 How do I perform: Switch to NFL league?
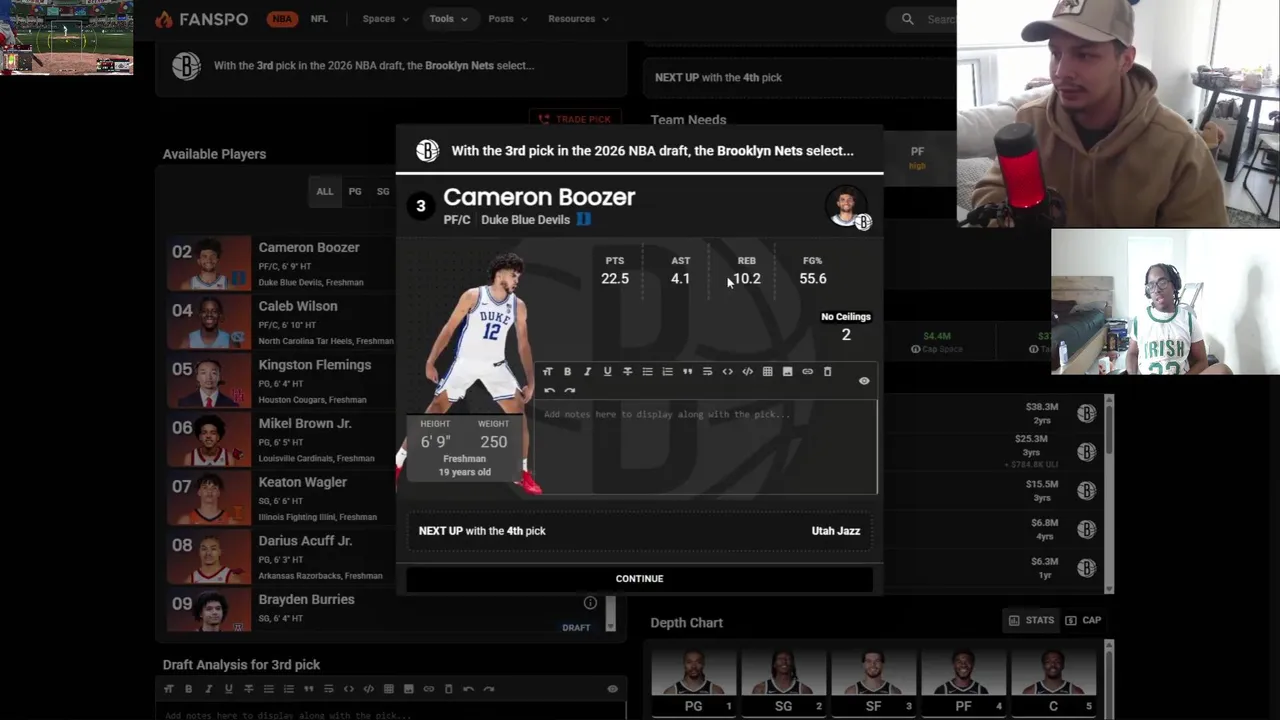point(319,19)
